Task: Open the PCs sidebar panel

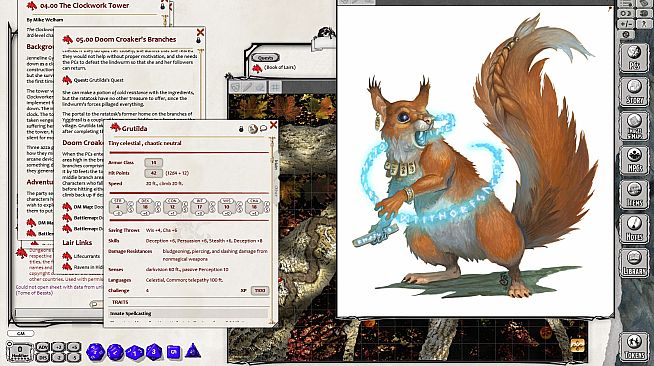Action: pos(634,58)
